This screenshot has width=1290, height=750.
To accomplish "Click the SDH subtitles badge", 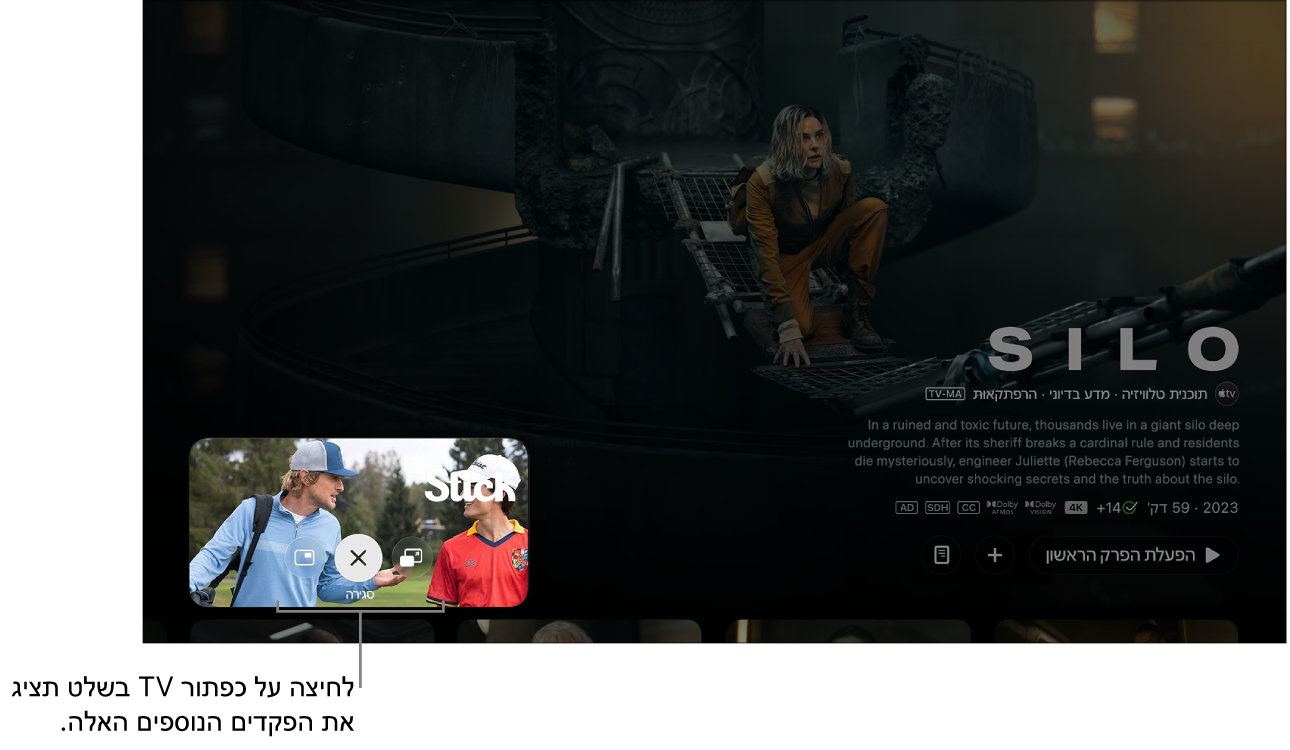I will 937,508.
